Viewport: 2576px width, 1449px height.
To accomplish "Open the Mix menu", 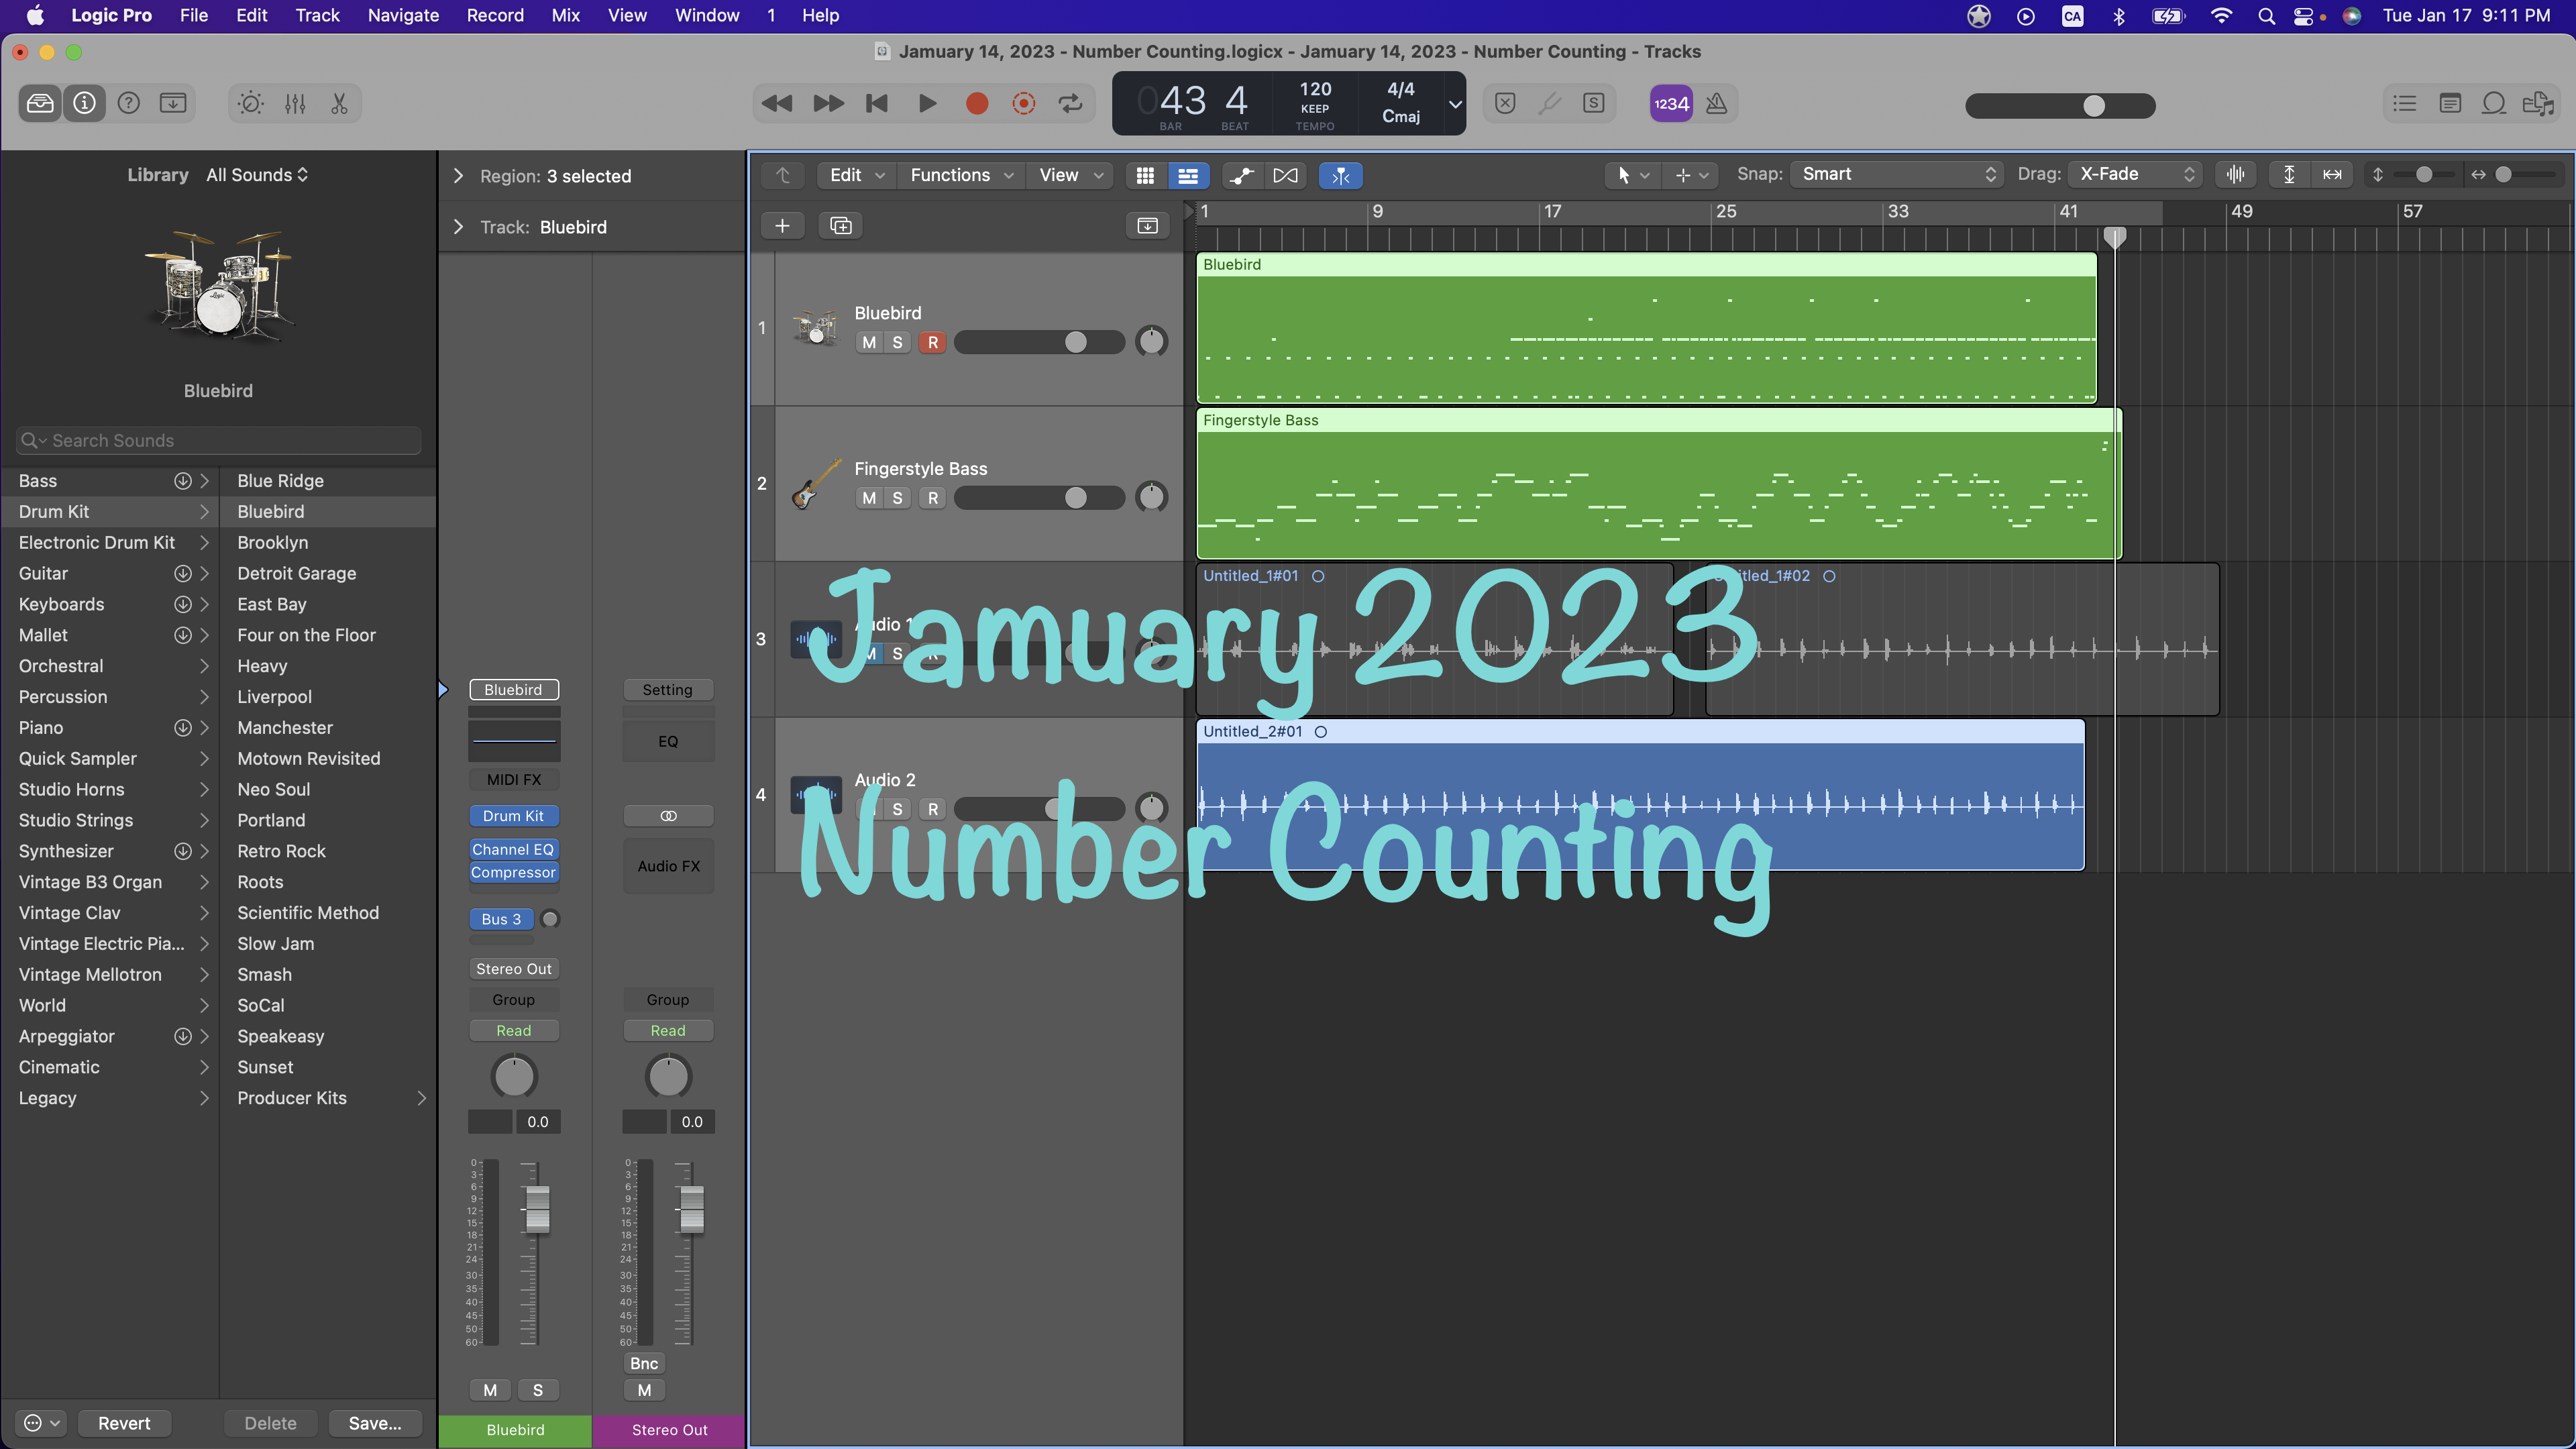I will coord(565,15).
